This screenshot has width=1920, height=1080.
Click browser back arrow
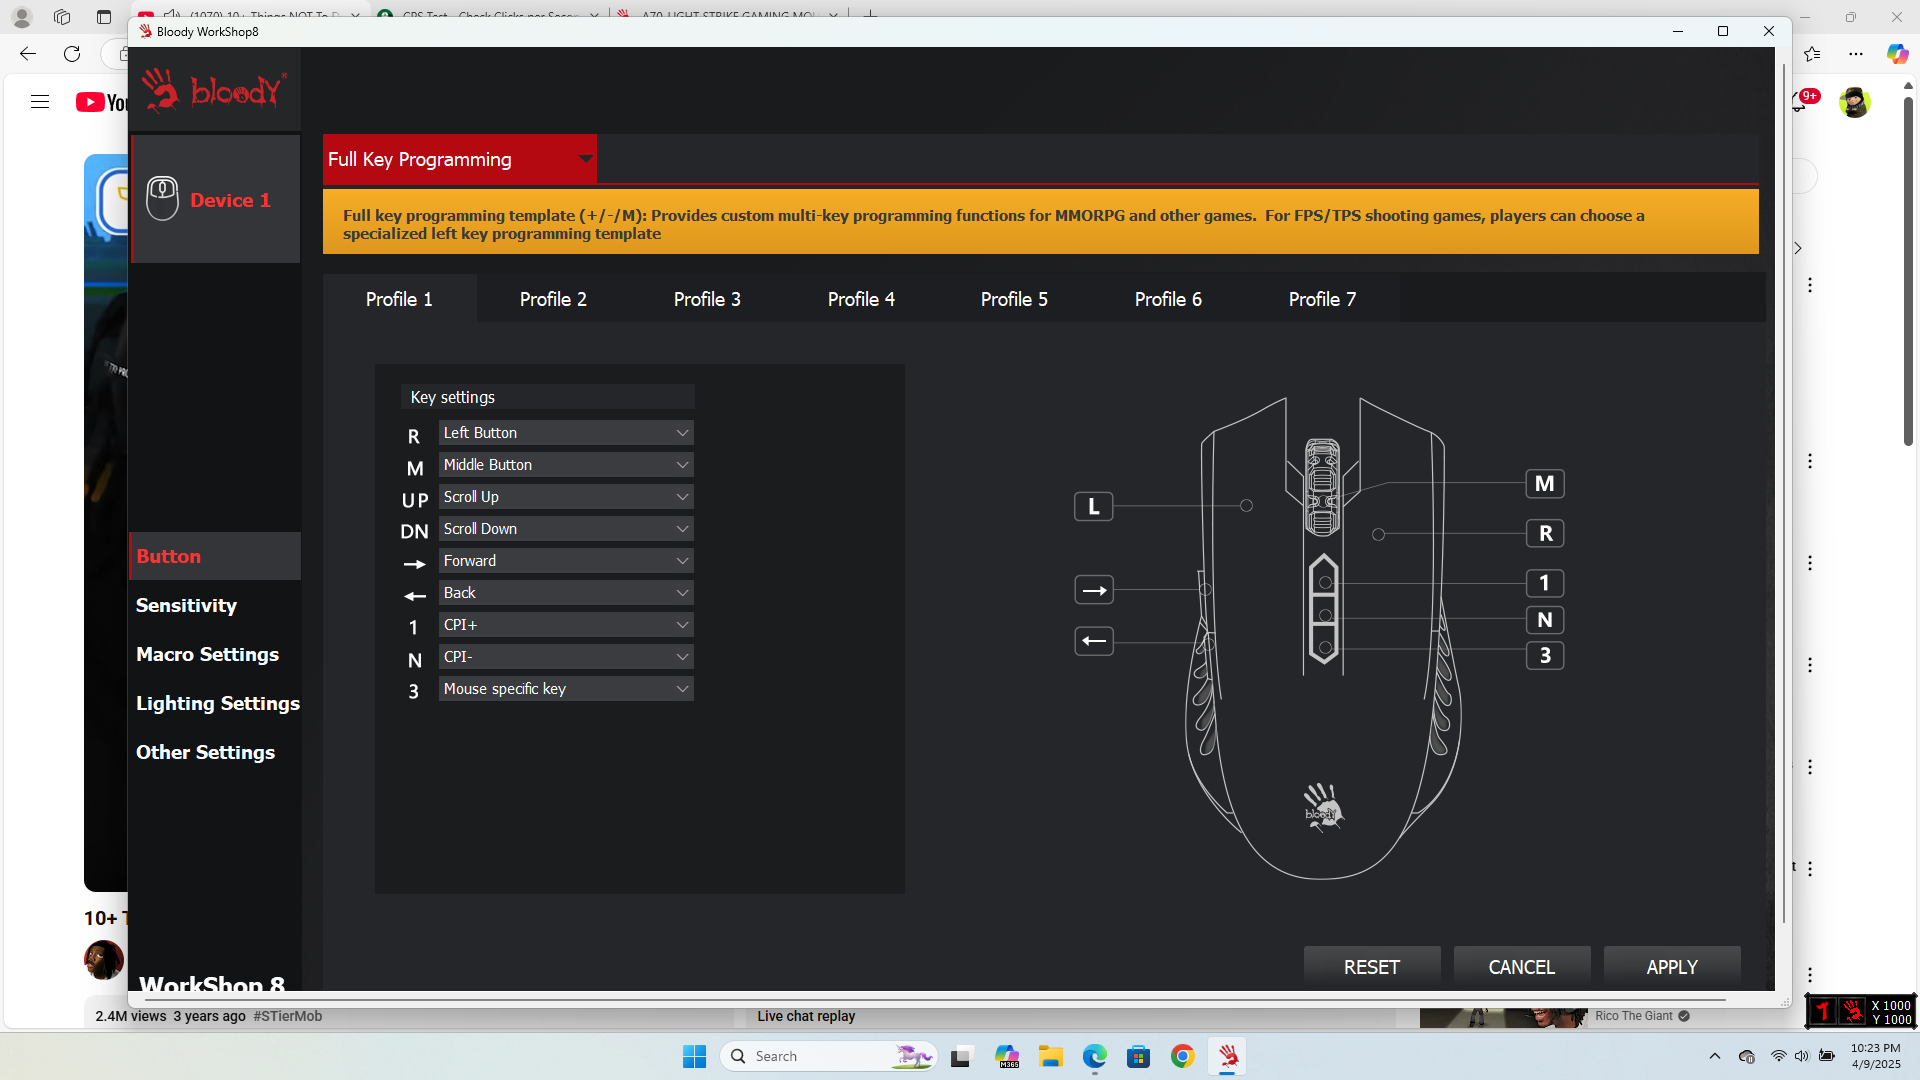point(28,54)
